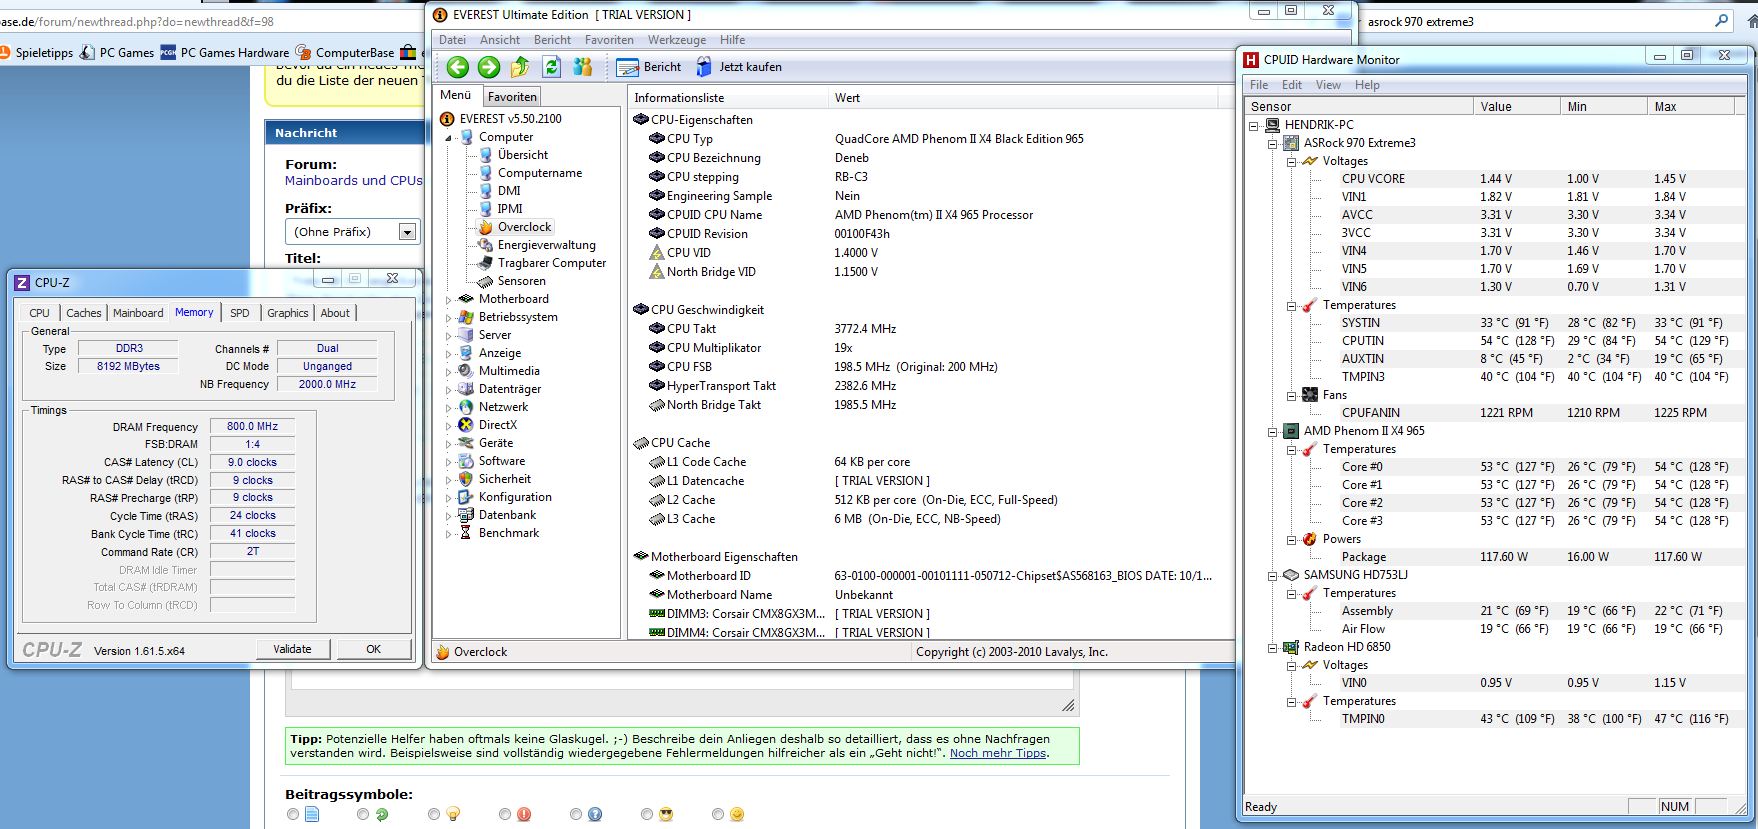The image size is (1758, 829).
Task: Collapse Powers node in HWMonitor
Action: [1291, 540]
